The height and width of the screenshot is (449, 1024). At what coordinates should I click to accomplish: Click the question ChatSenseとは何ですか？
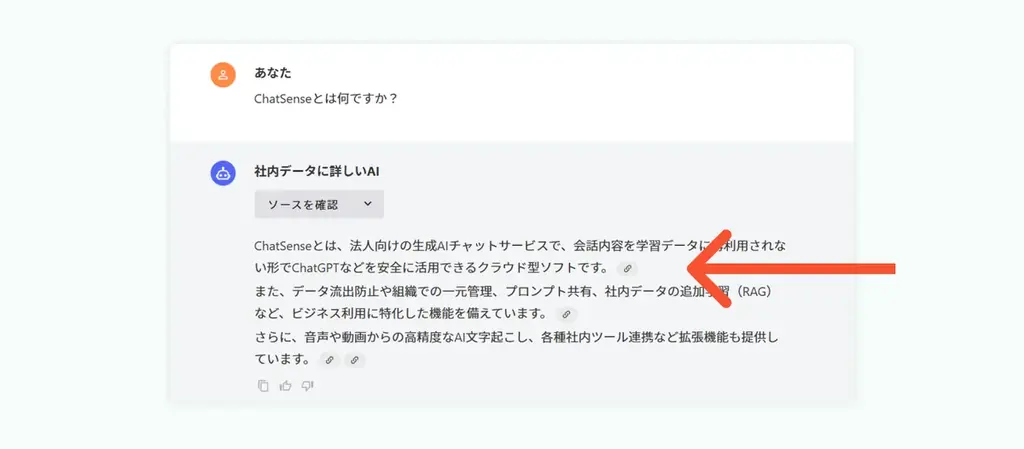[326, 100]
